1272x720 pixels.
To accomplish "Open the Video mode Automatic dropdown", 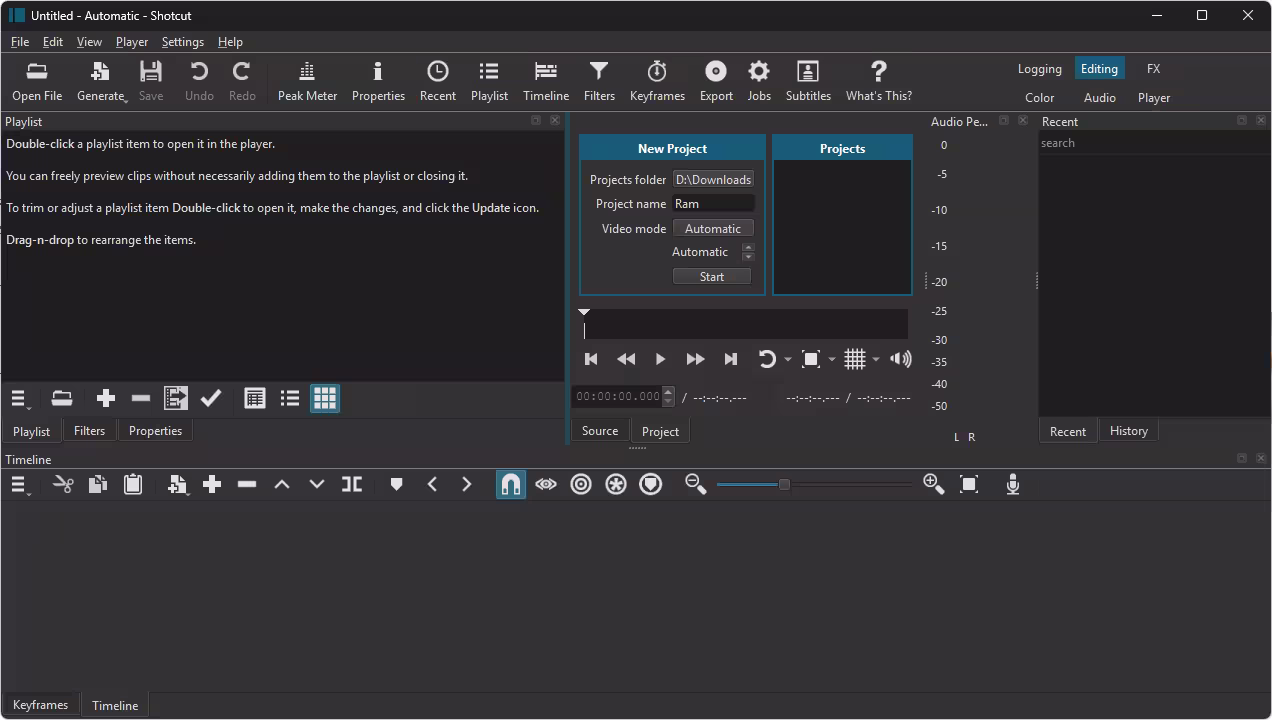I will click(713, 229).
